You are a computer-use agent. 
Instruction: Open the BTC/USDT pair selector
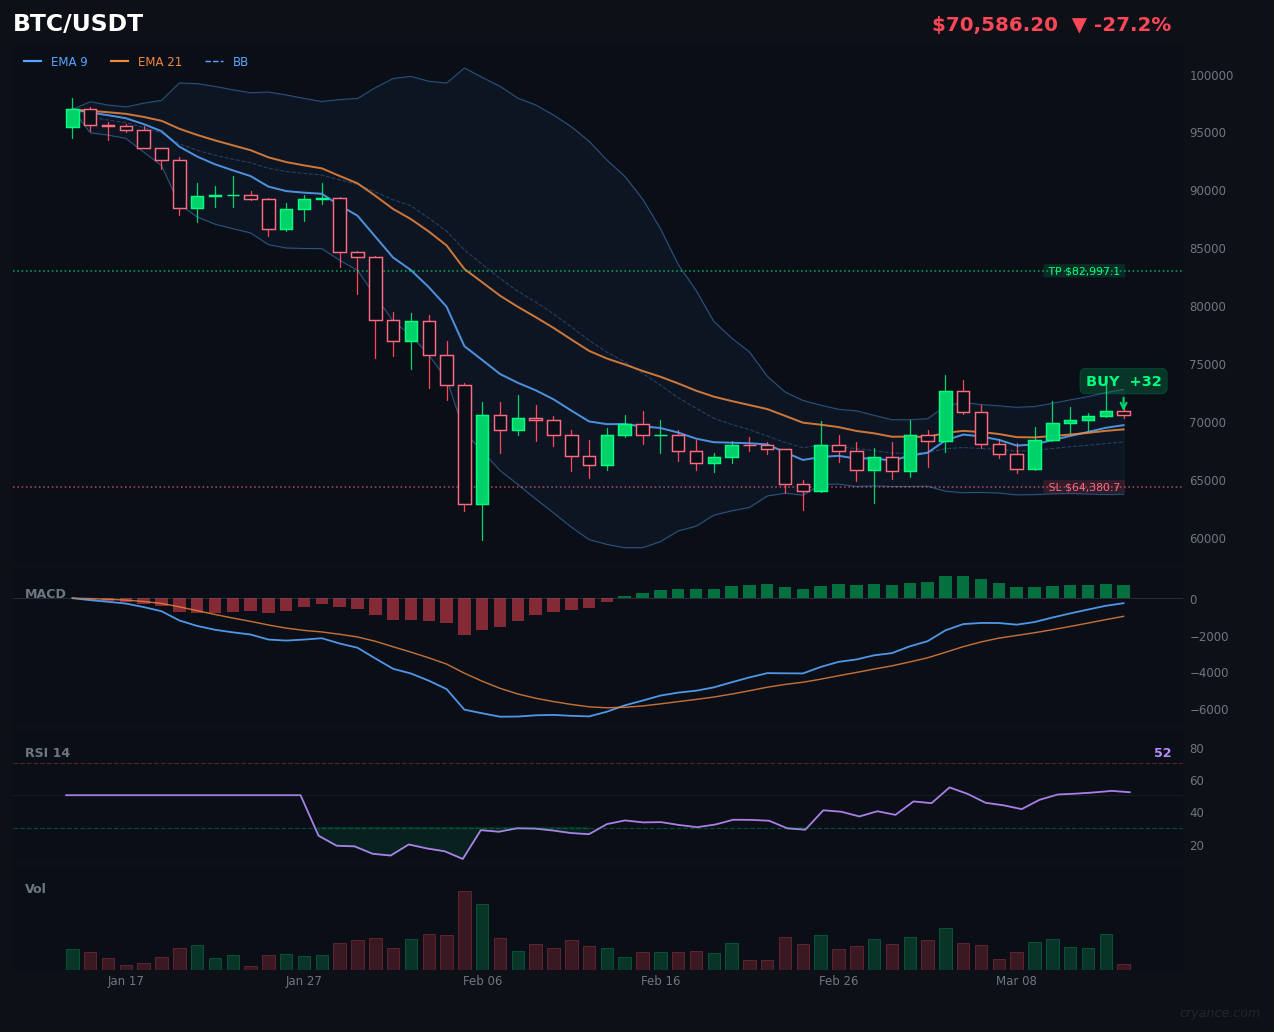77,23
